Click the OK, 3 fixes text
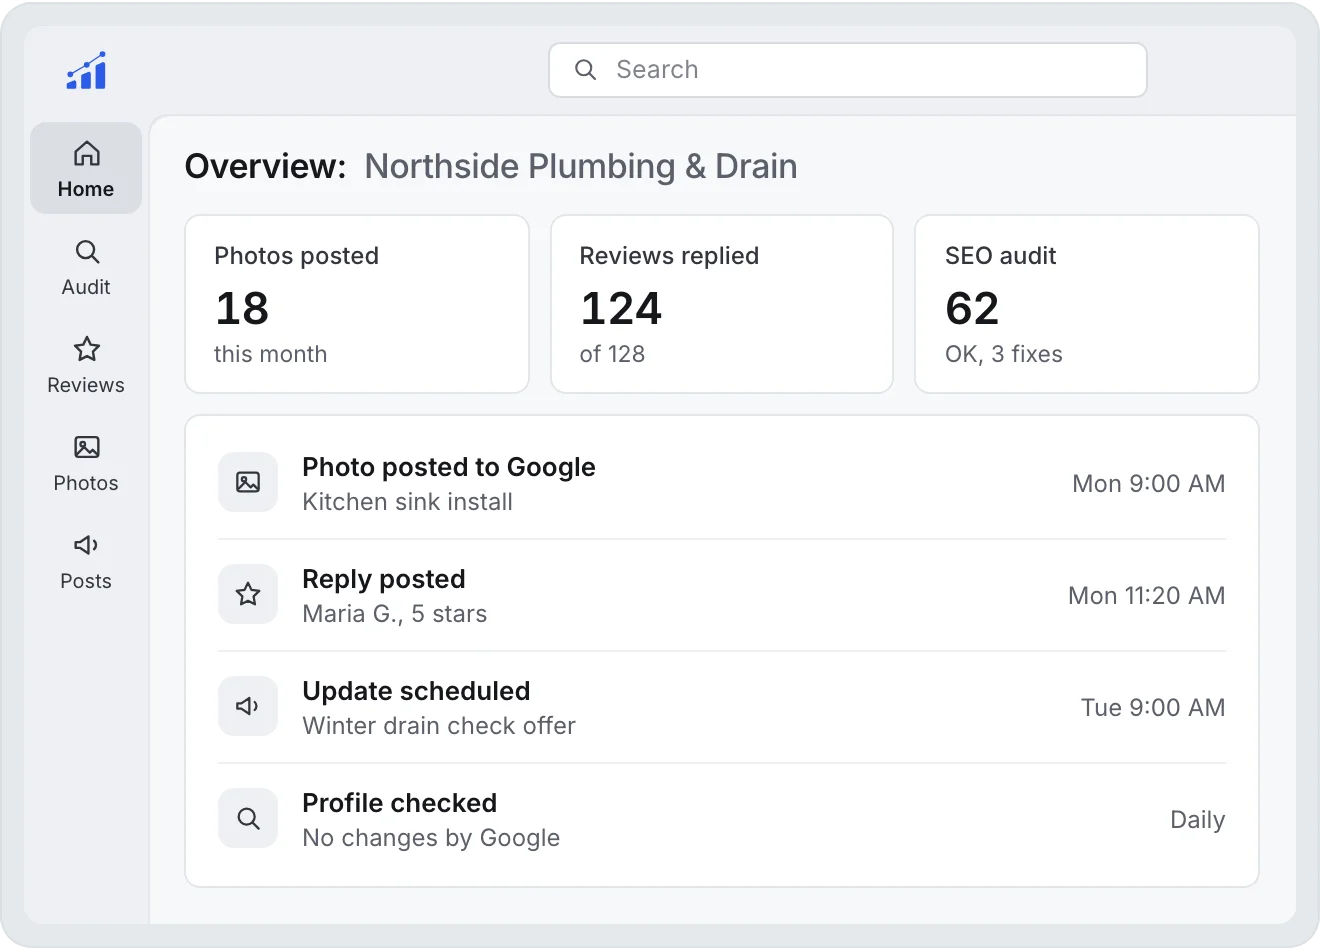The height and width of the screenshot is (948, 1320). tap(1004, 354)
